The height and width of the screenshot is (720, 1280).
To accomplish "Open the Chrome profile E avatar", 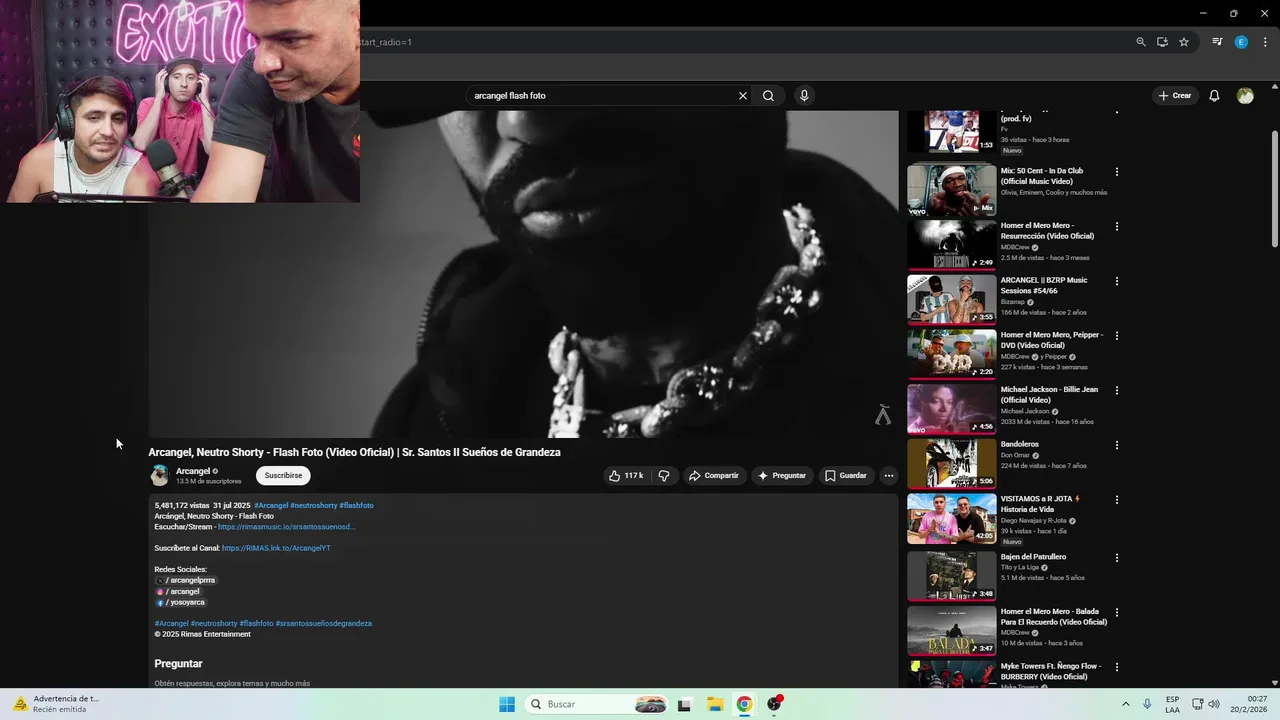I will 1241,42.
